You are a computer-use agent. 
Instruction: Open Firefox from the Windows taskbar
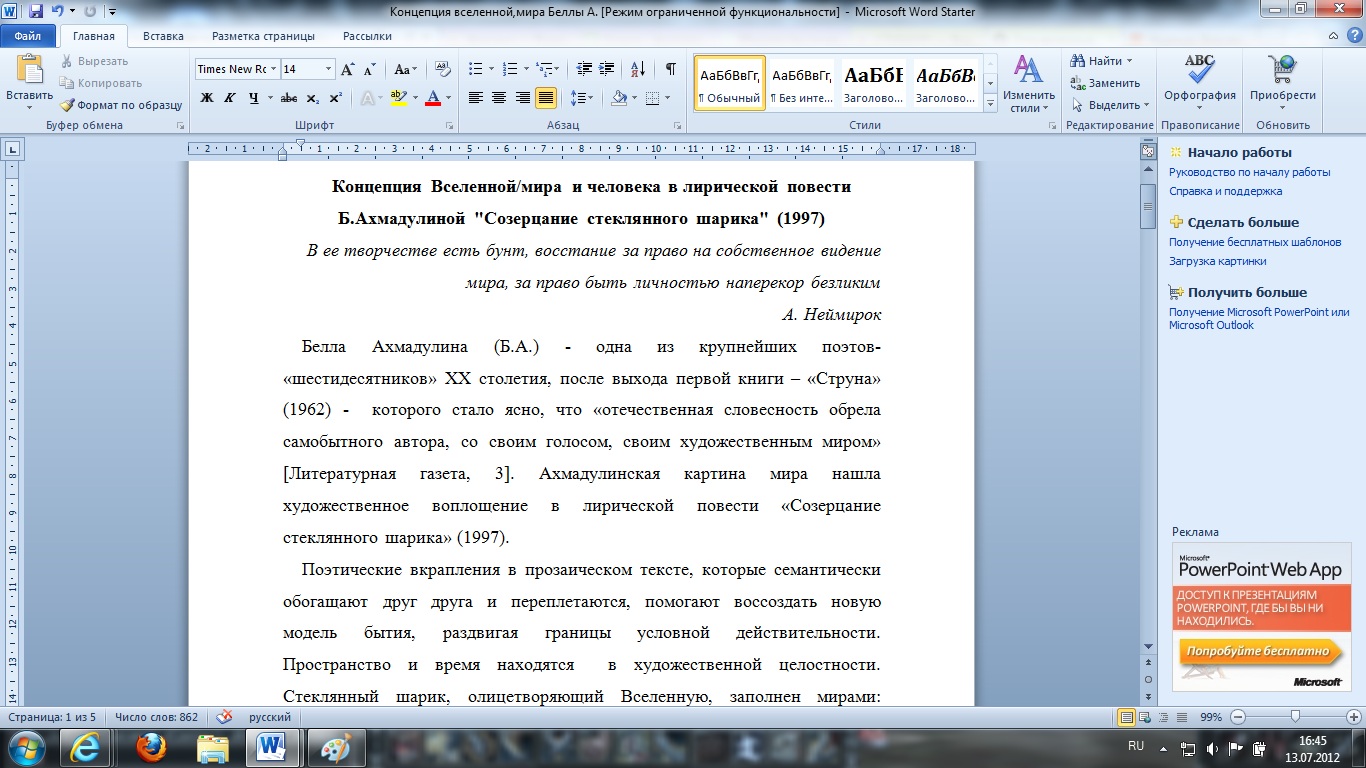(152, 747)
